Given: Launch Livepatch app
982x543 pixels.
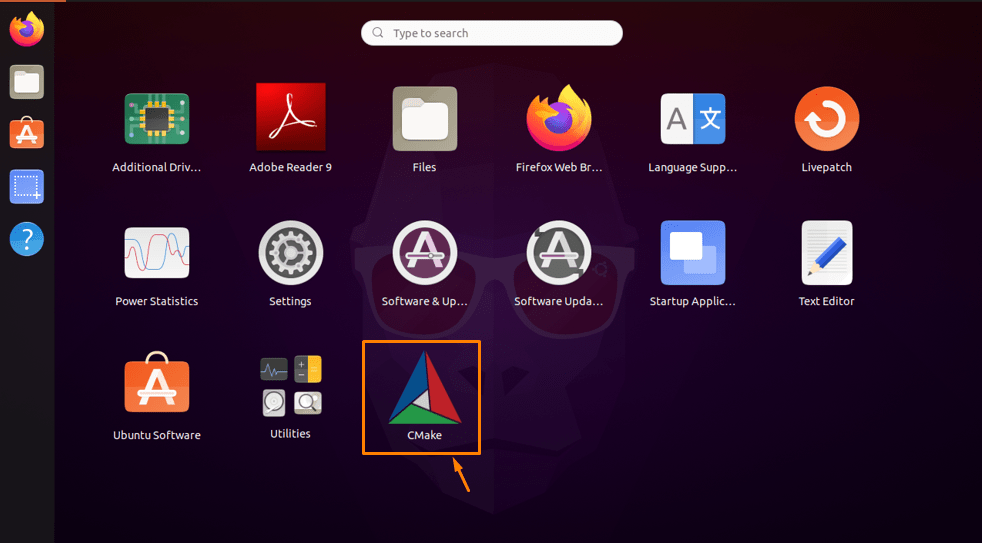Looking at the screenshot, I should coord(827,119).
